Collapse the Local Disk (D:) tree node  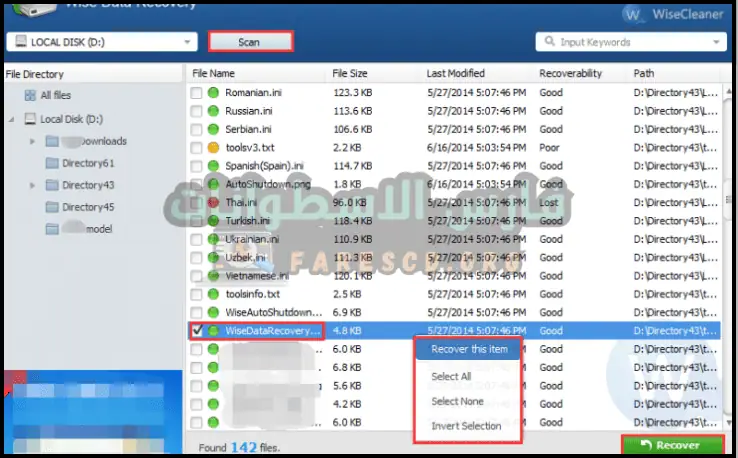[12, 120]
